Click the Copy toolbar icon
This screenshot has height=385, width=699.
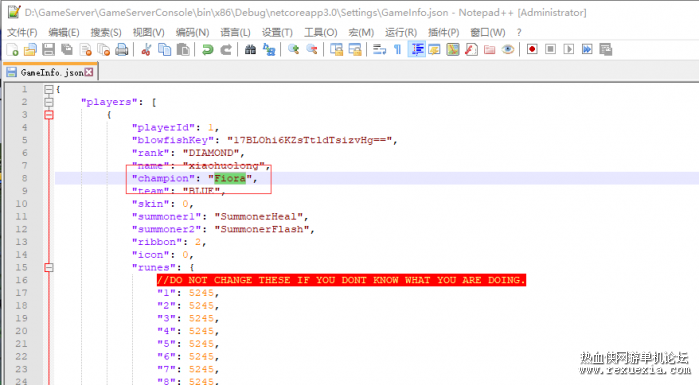[164, 49]
